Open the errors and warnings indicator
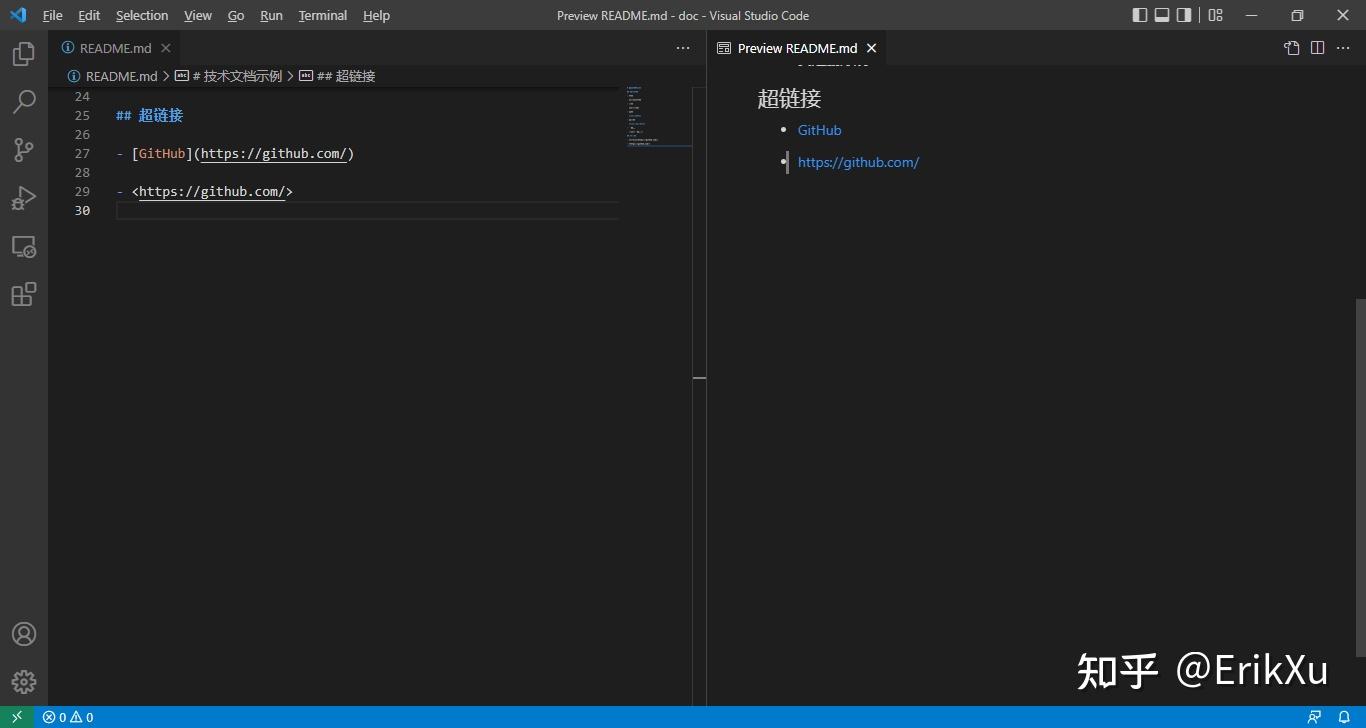Image resolution: width=1366 pixels, height=728 pixels. click(68, 717)
